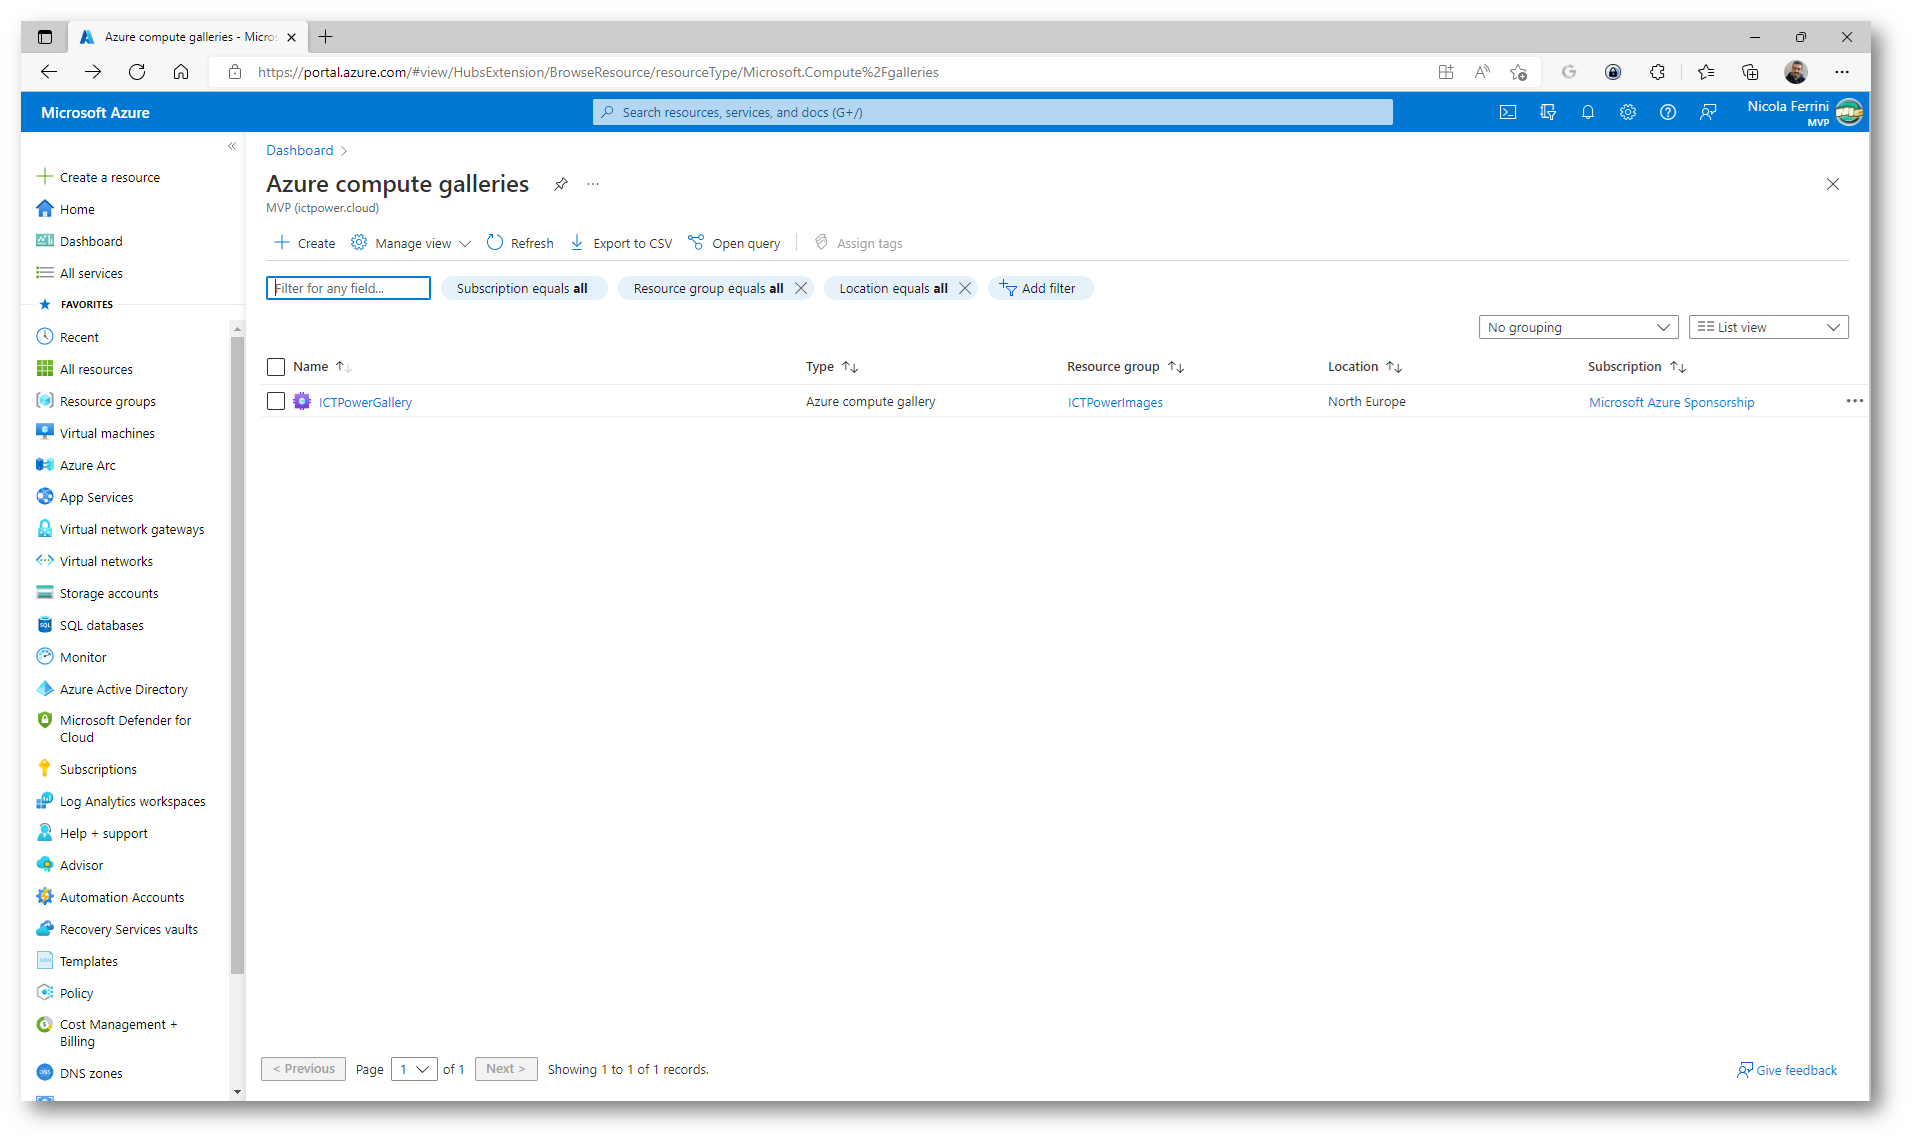Open Recovery Services vaults
This screenshot has width=1913, height=1143.
(x=129, y=929)
